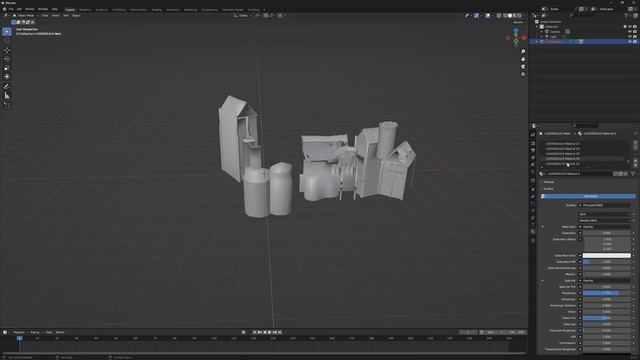Open the Object Mode dropdown

tap(25, 16)
